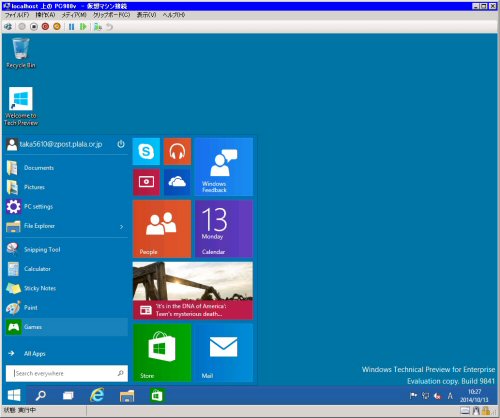Open the クリップボード(C) menu
The width and height of the screenshot is (500, 418).
click(111, 15)
